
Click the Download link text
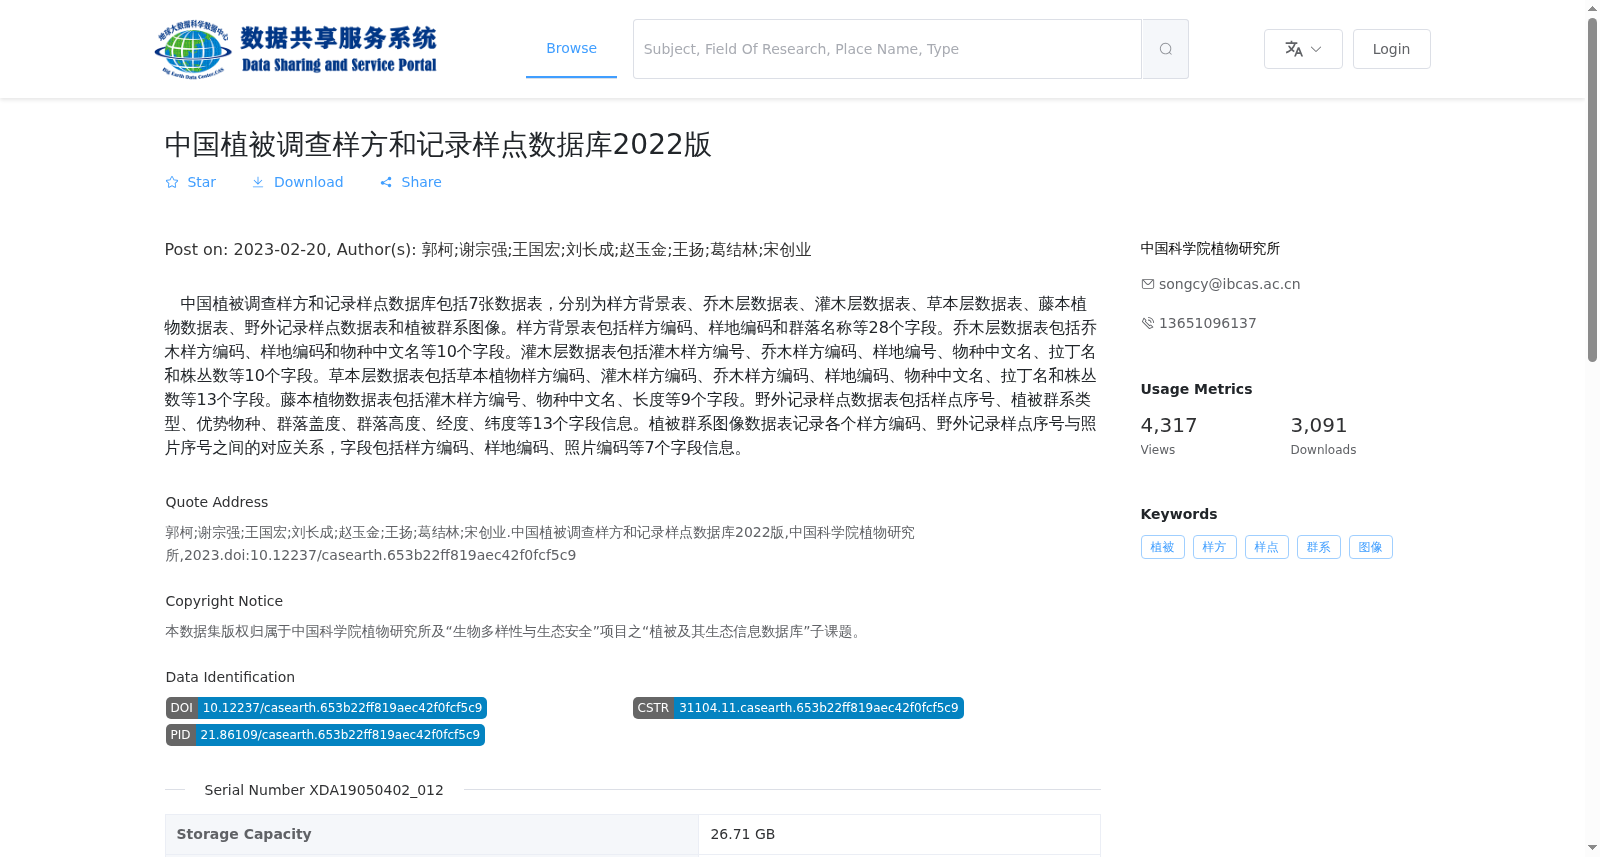[308, 182]
